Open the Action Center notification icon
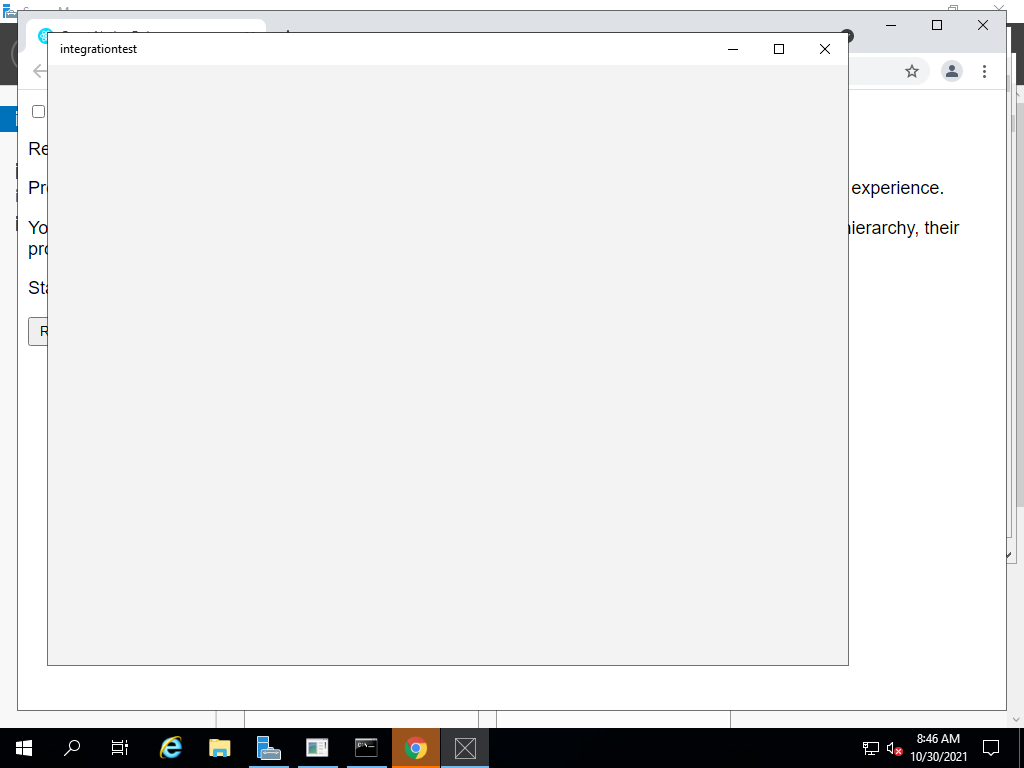This screenshot has height=768, width=1024. [x=989, y=747]
